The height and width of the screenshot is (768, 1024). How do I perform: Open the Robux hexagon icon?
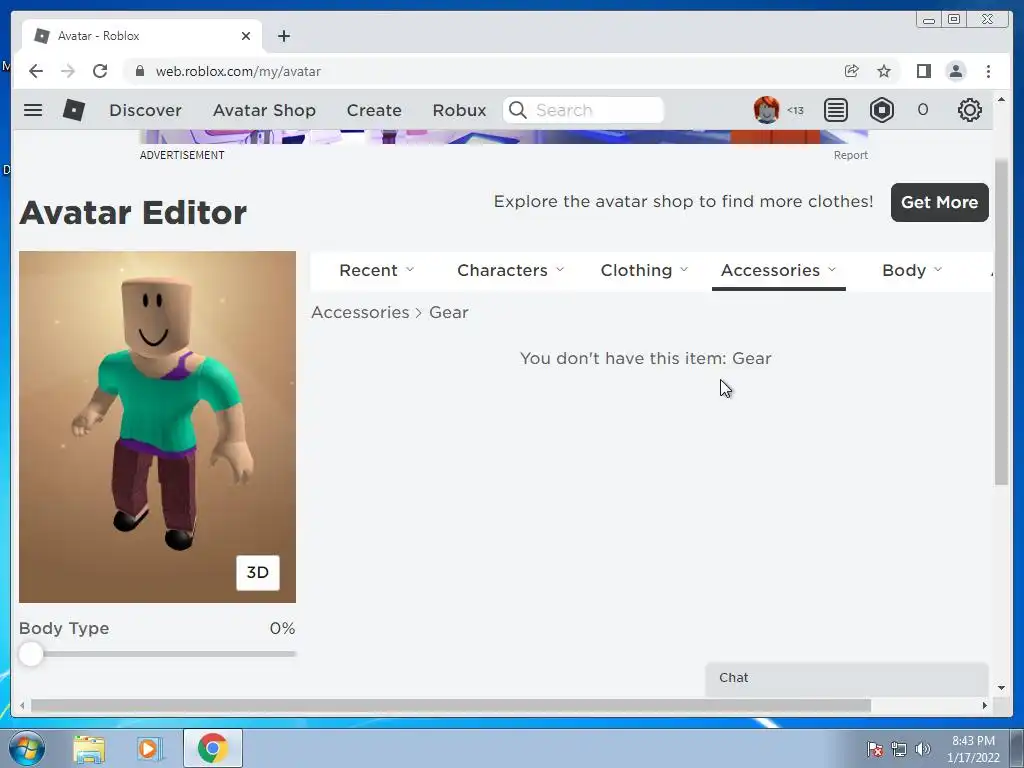882,110
